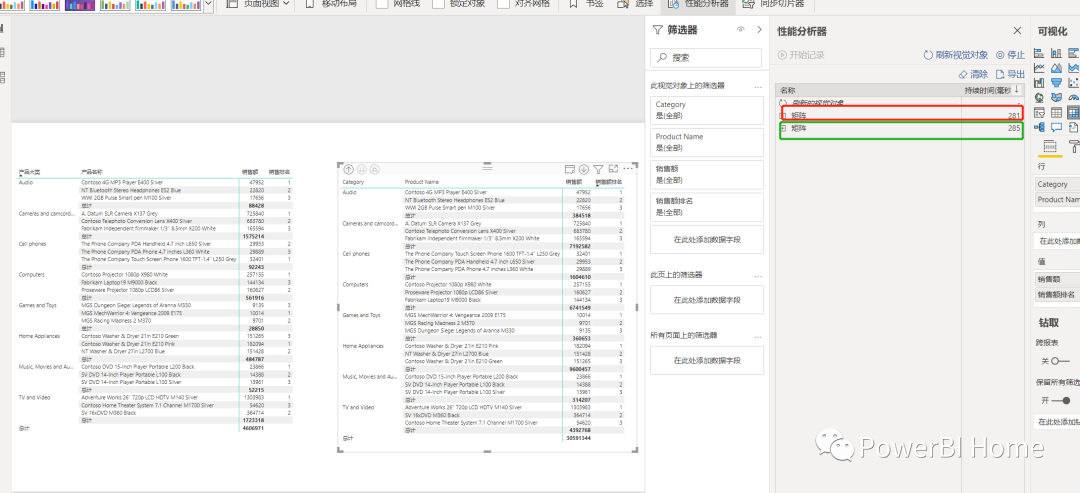Click 刷新视觉对象 in the analyzer

click(955, 55)
